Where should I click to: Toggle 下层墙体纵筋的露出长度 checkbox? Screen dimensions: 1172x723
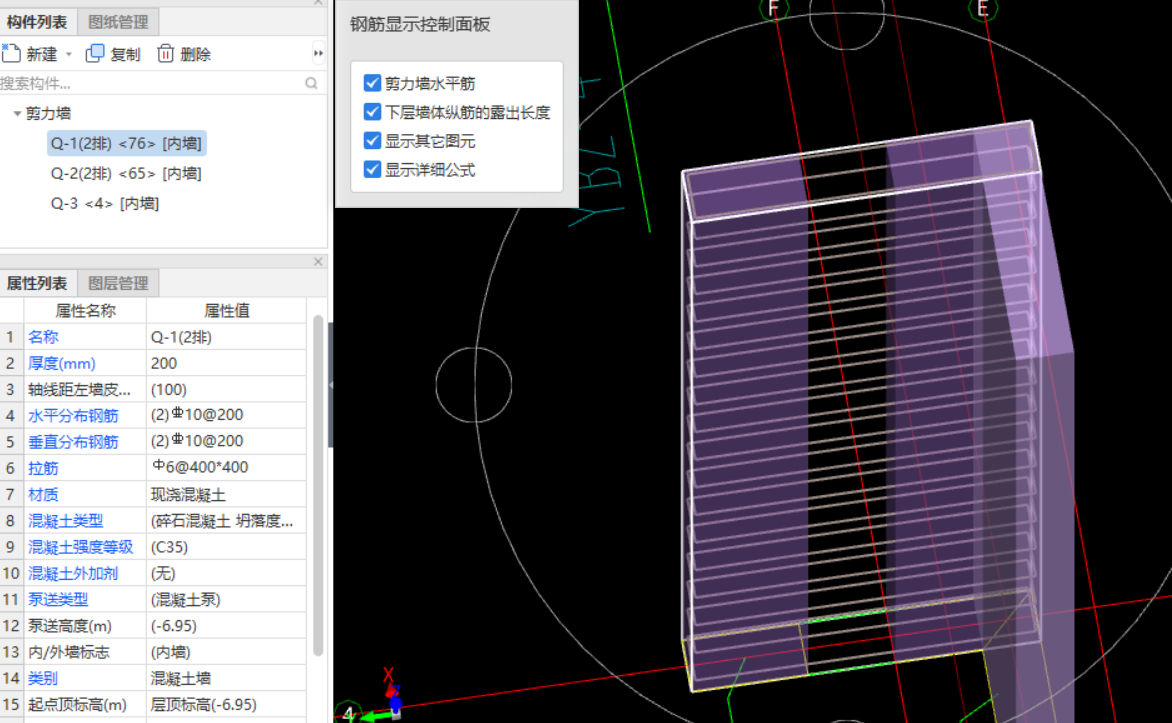(372, 111)
